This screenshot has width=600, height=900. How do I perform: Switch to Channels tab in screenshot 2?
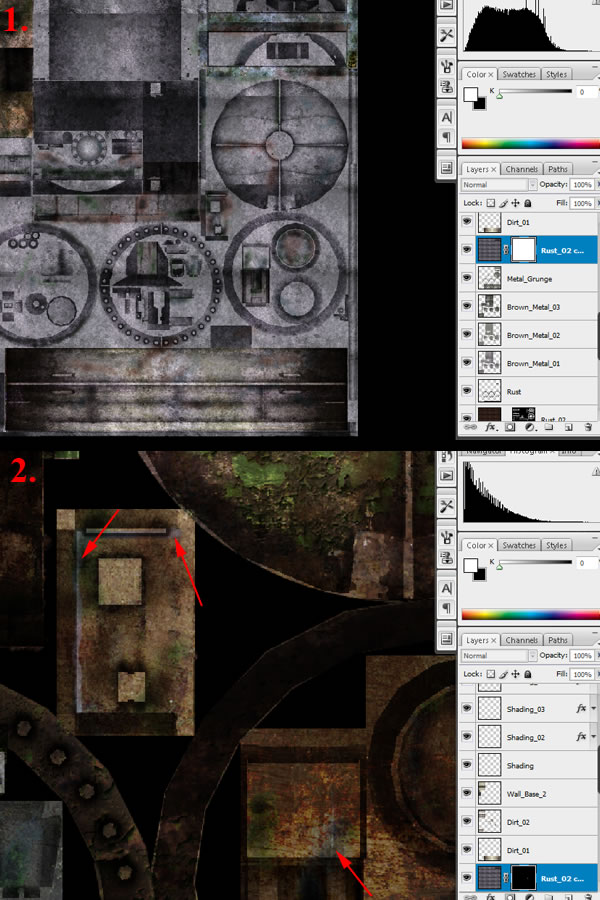521,639
